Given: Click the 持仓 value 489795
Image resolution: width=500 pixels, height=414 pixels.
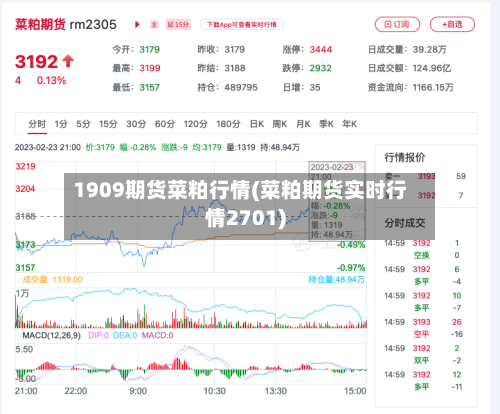Looking at the screenshot, I should point(241,87).
